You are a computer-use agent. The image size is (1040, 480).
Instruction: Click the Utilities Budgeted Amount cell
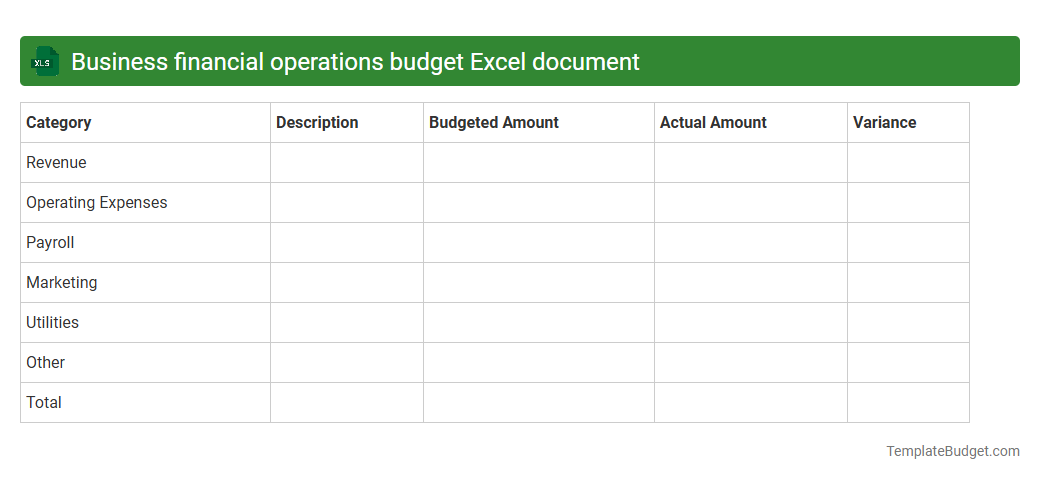point(539,322)
